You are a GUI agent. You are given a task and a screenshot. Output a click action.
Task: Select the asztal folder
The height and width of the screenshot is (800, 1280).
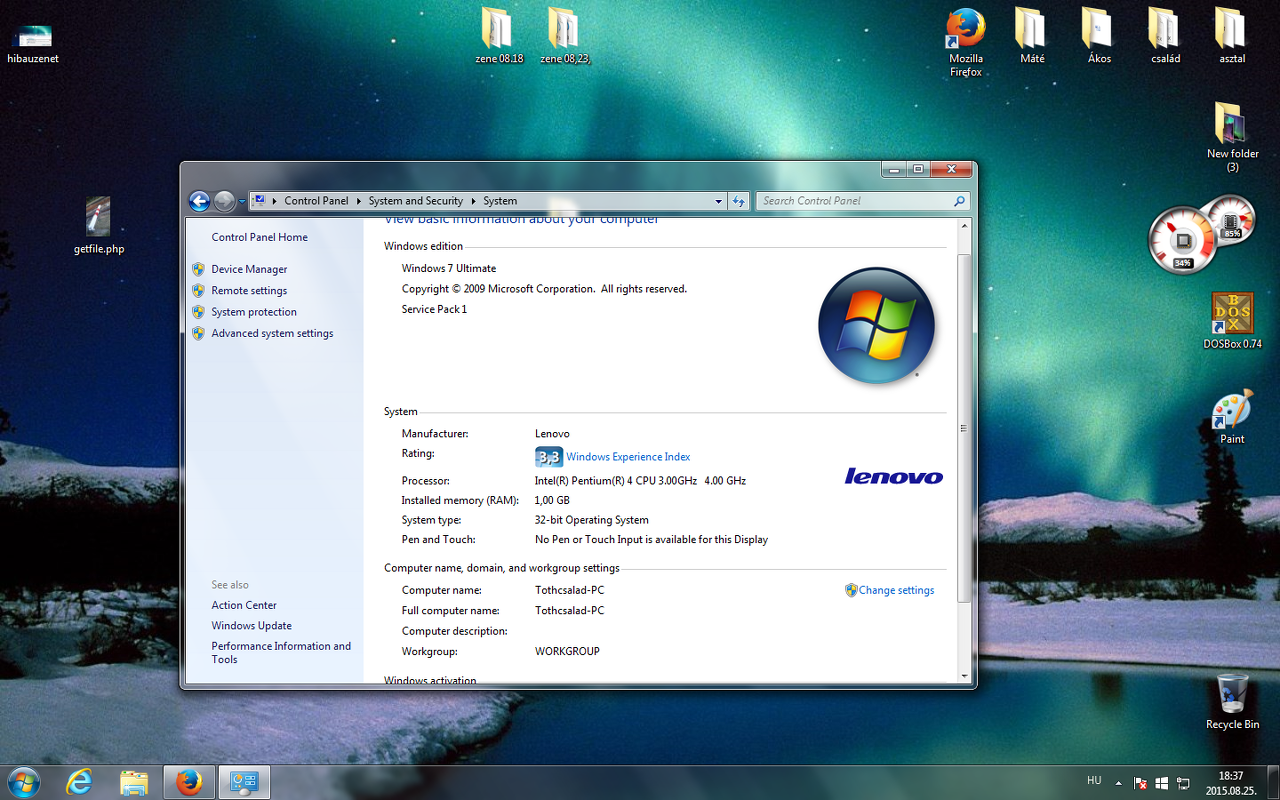coord(1232,36)
